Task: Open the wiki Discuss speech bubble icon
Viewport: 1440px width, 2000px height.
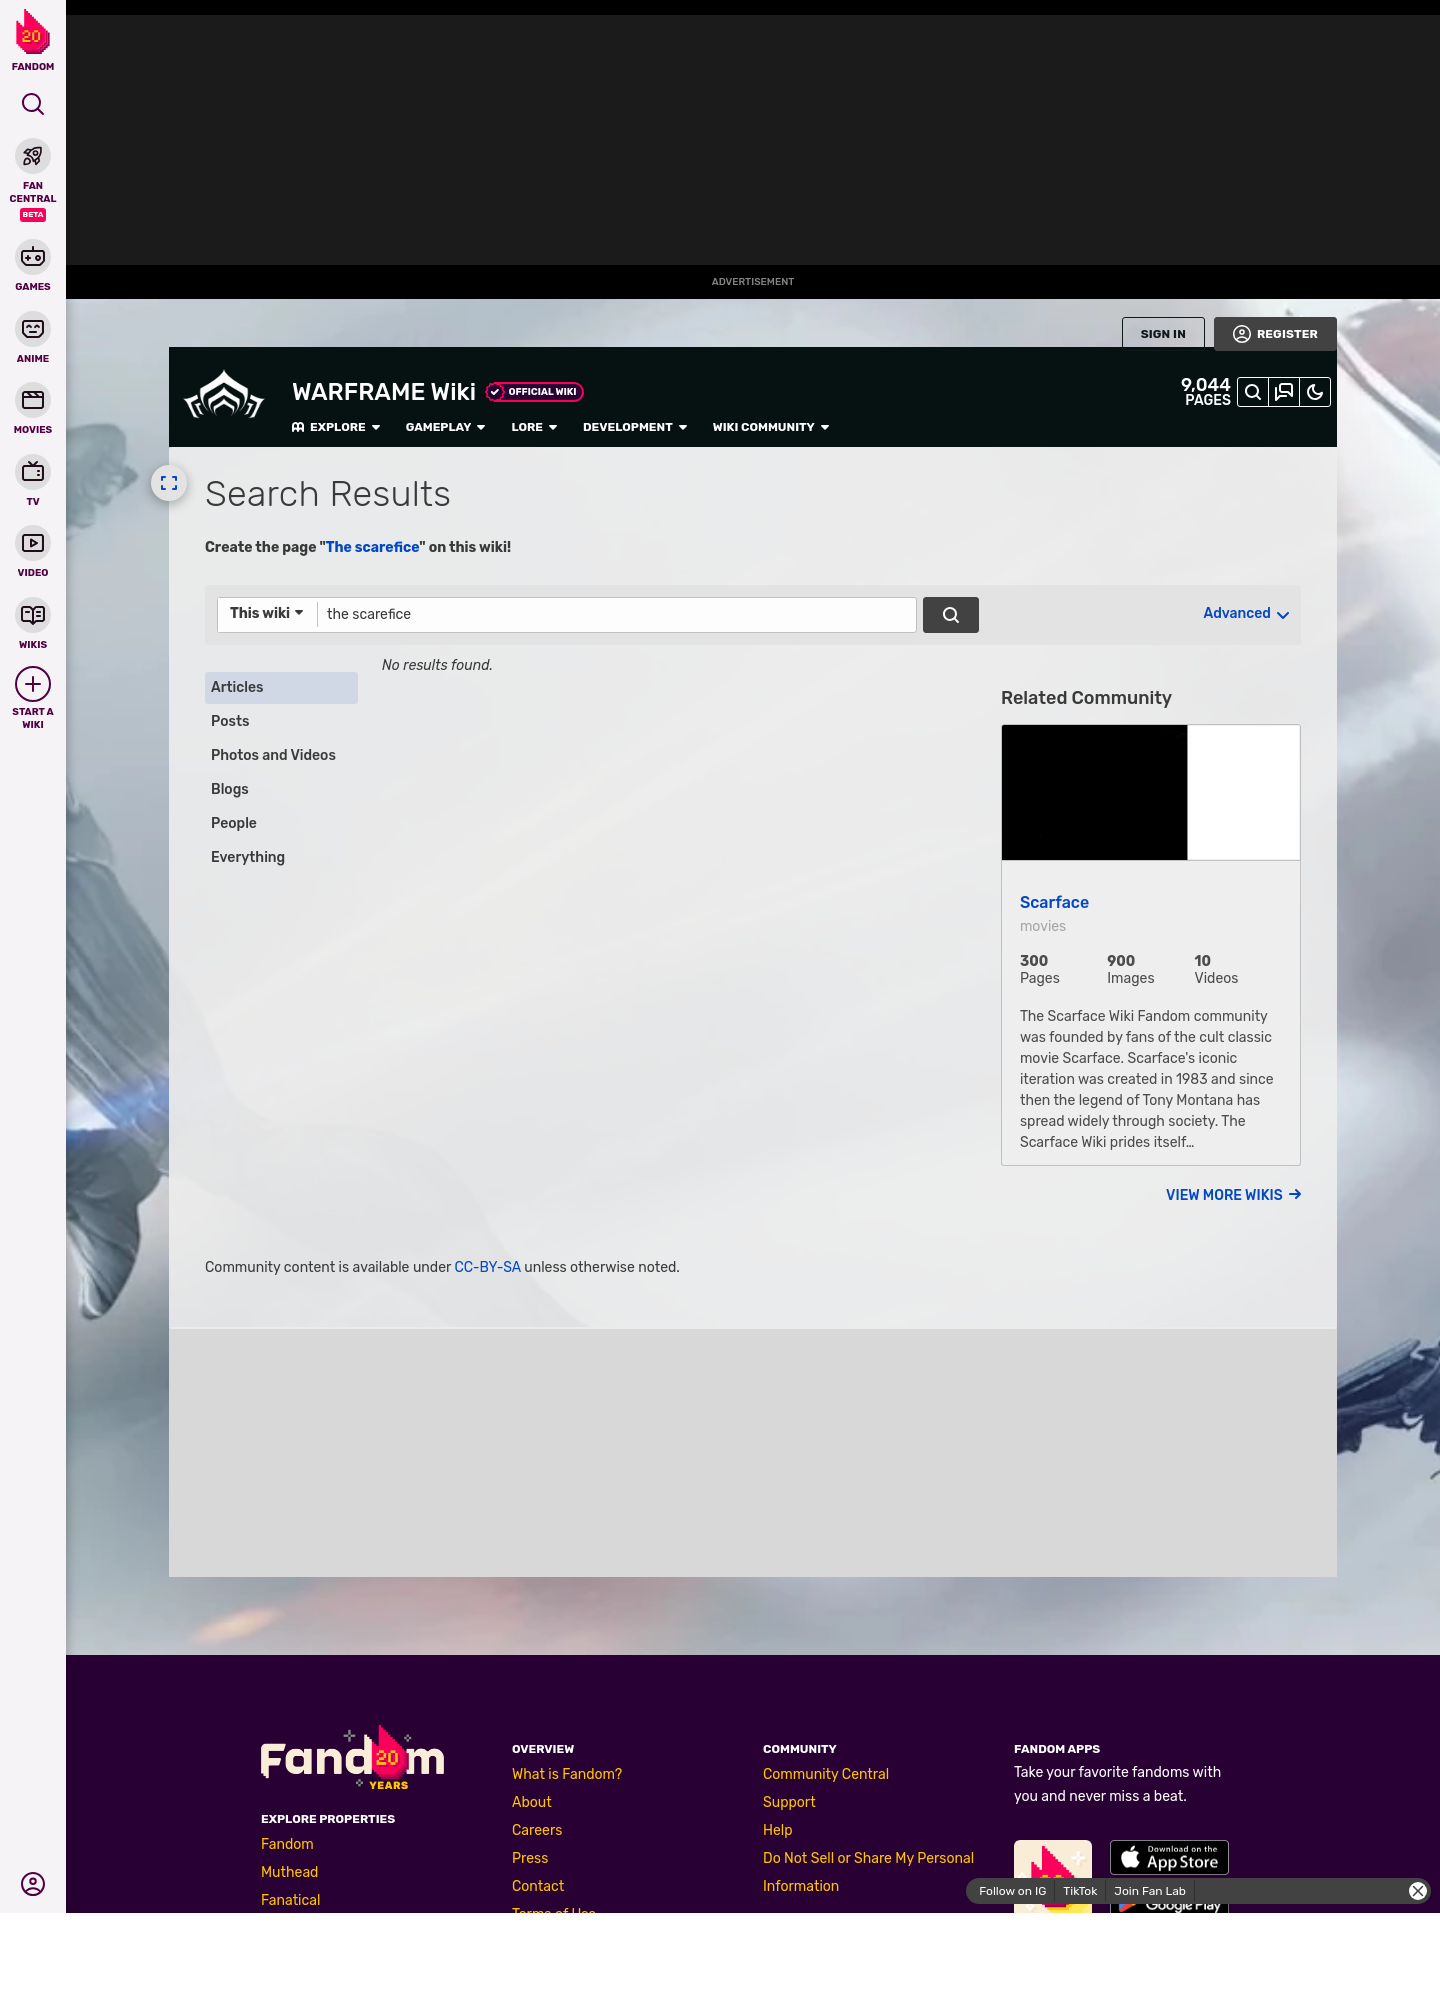Action: tap(1284, 392)
